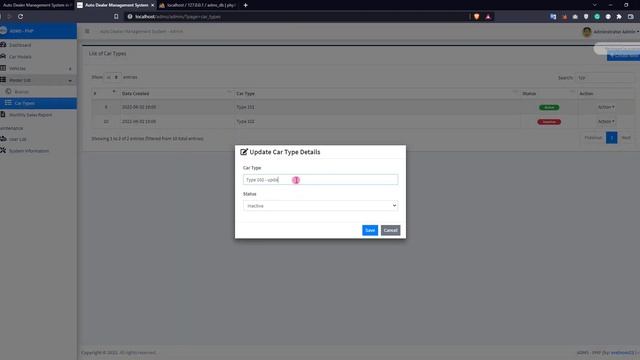The width and height of the screenshot is (640, 360).
Task: Open the new tab plus button
Action: click(245, 5)
